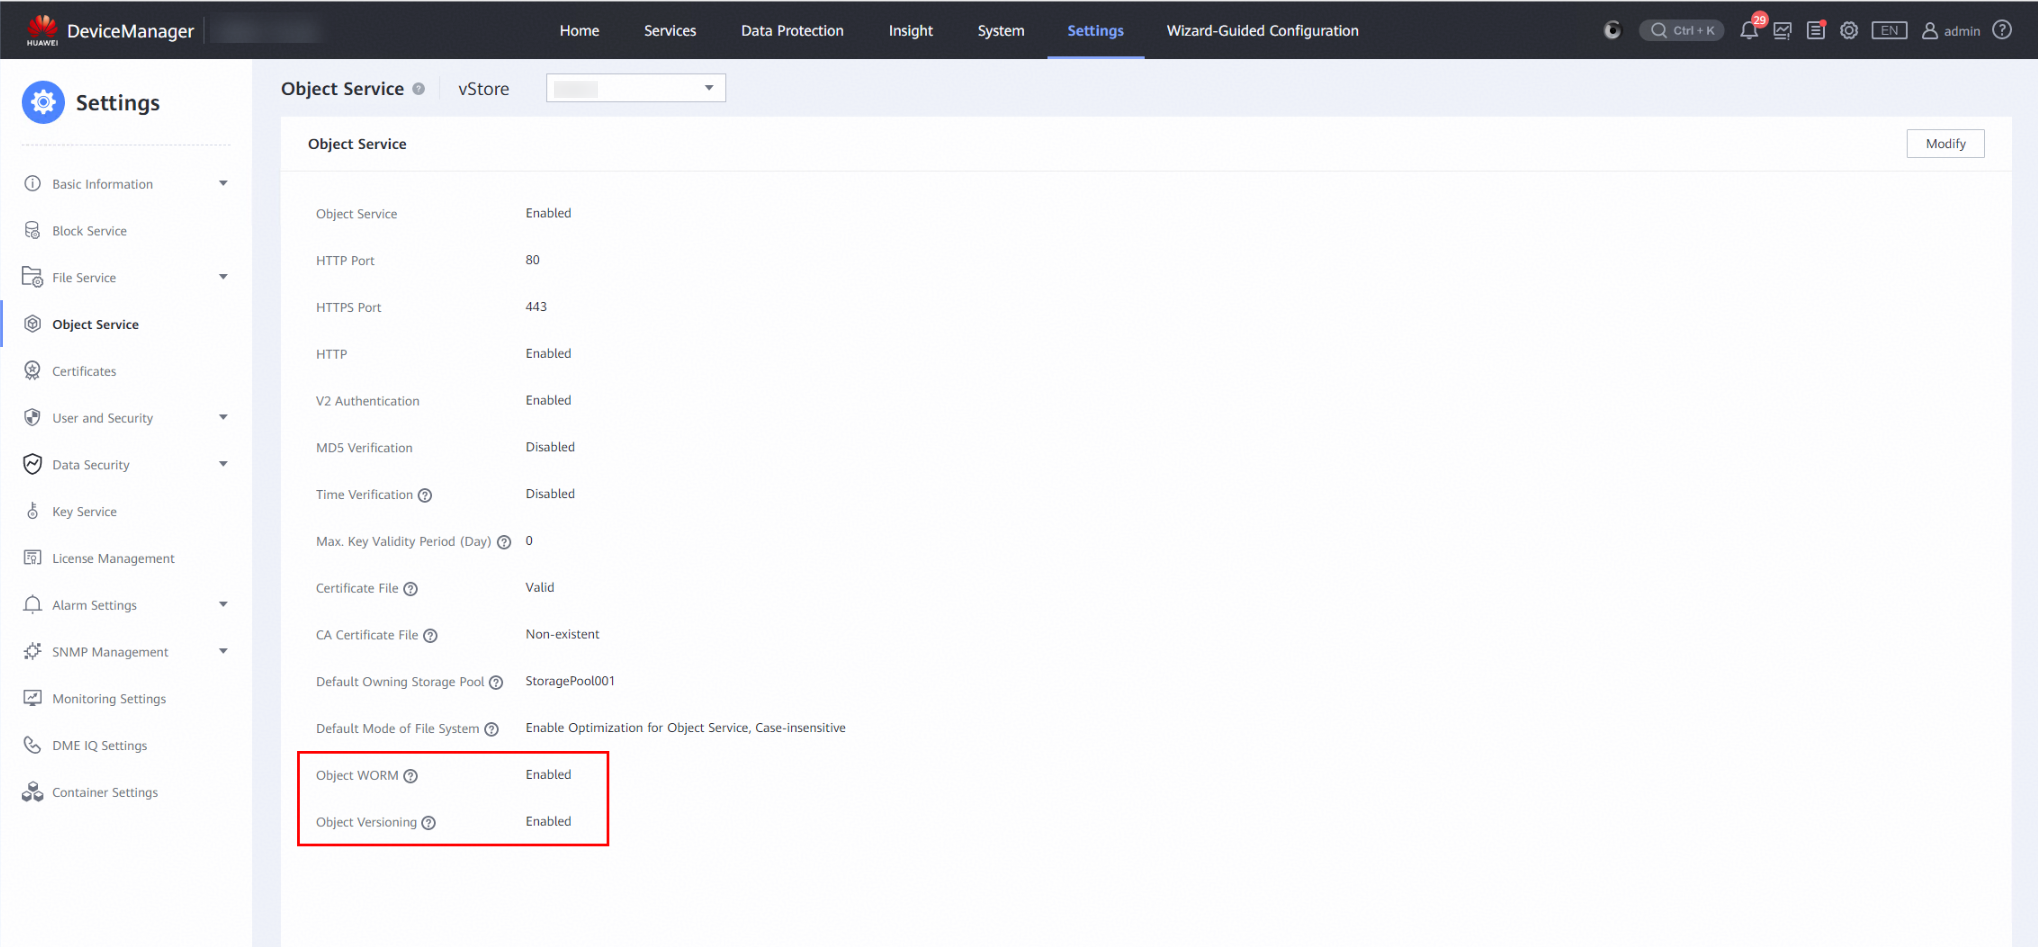The width and height of the screenshot is (2038, 947).
Task: Click the Non-existent CA certificate status
Action: pos(562,634)
